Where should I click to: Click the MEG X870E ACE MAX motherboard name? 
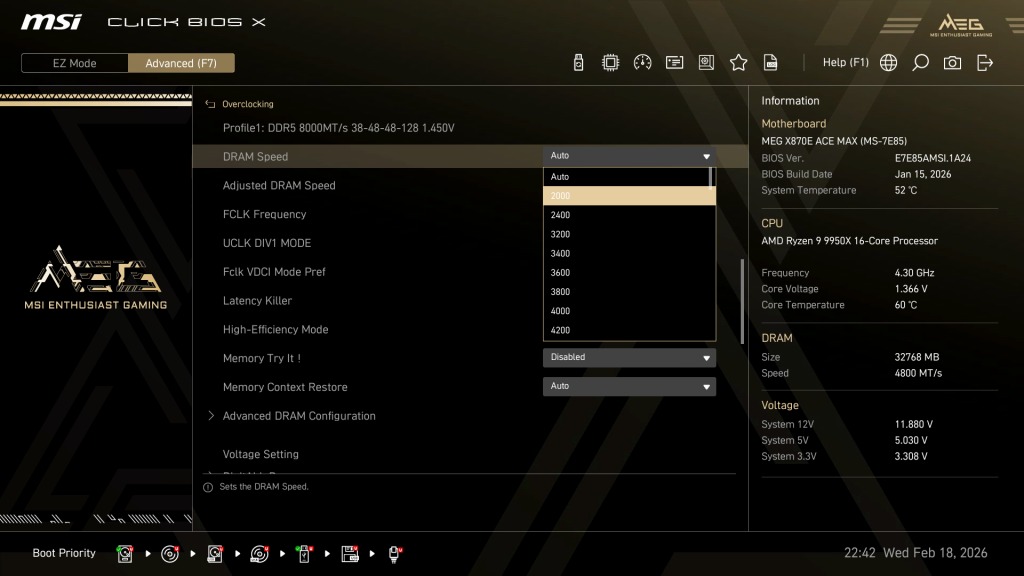coord(833,141)
